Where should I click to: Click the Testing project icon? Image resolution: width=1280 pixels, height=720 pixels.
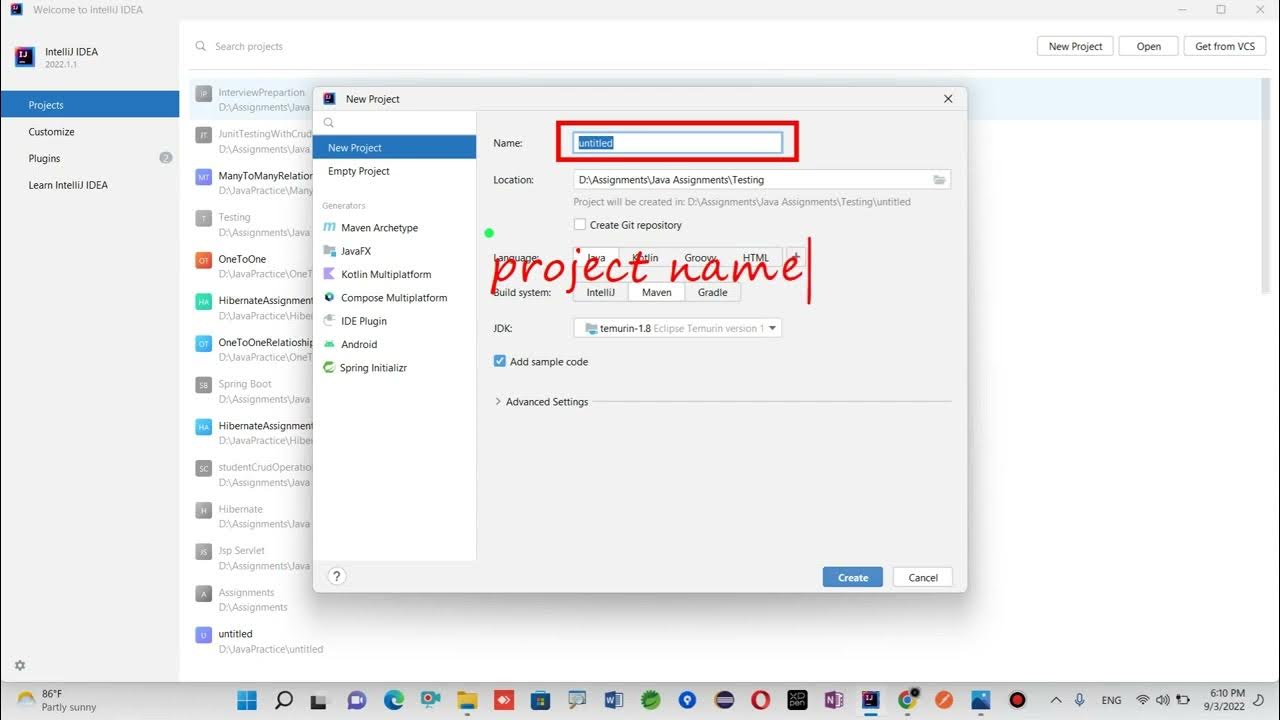coord(203,218)
